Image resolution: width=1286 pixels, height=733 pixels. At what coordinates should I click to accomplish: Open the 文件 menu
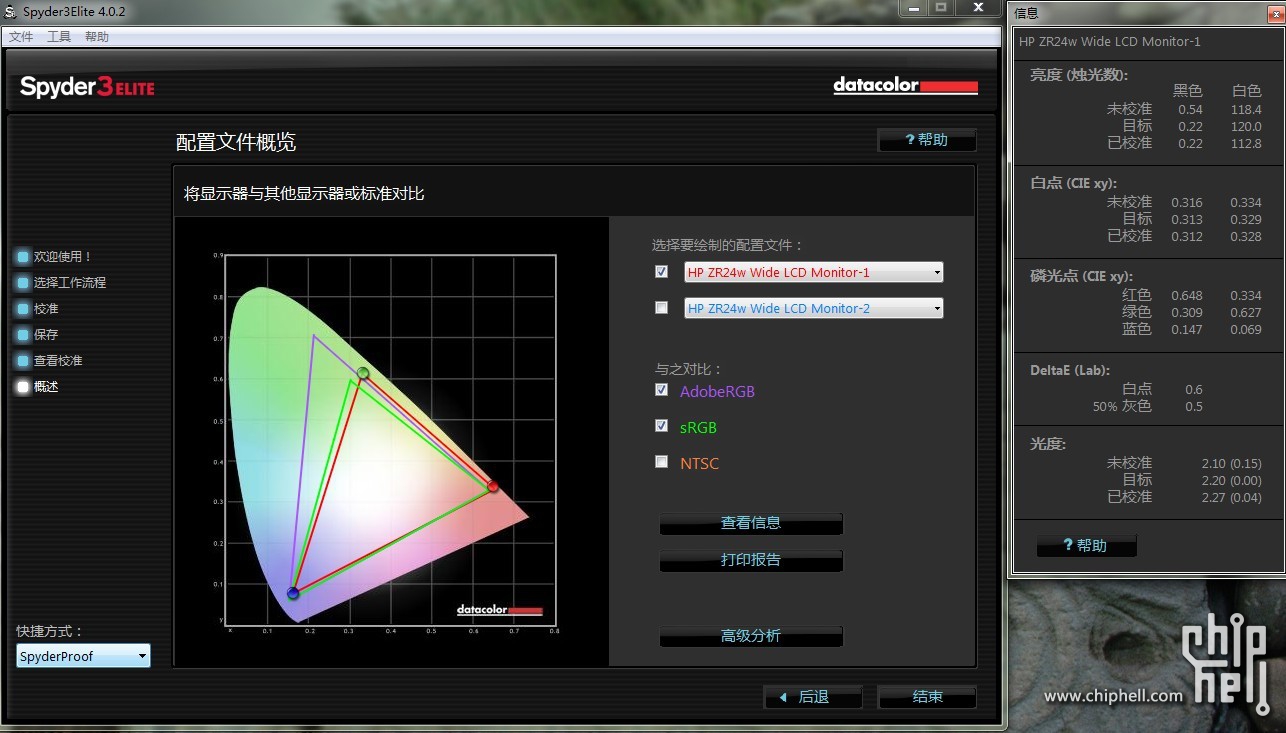pyautogui.click(x=21, y=37)
